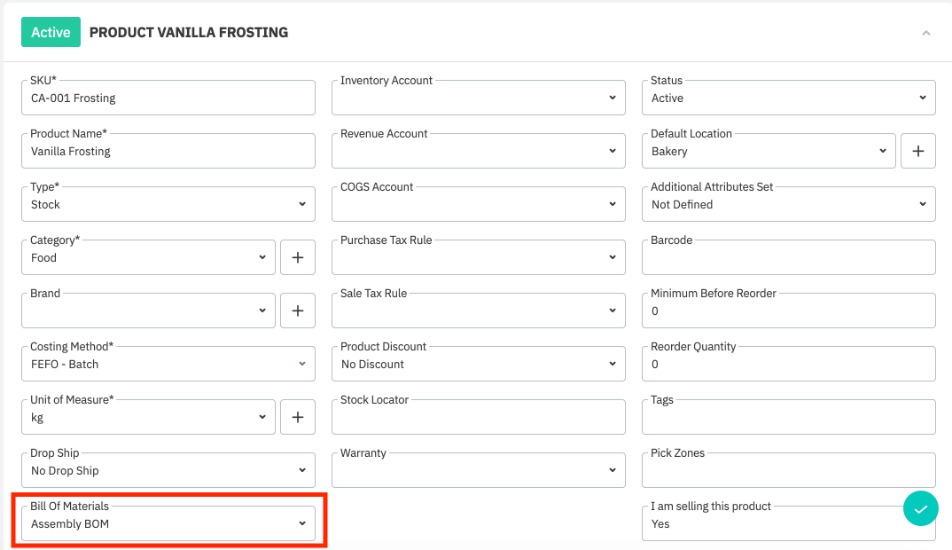The image size is (952, 550).
Task: Open the Drop Ship dropdown
Action: pyautogui.click(x=168, y=470)
